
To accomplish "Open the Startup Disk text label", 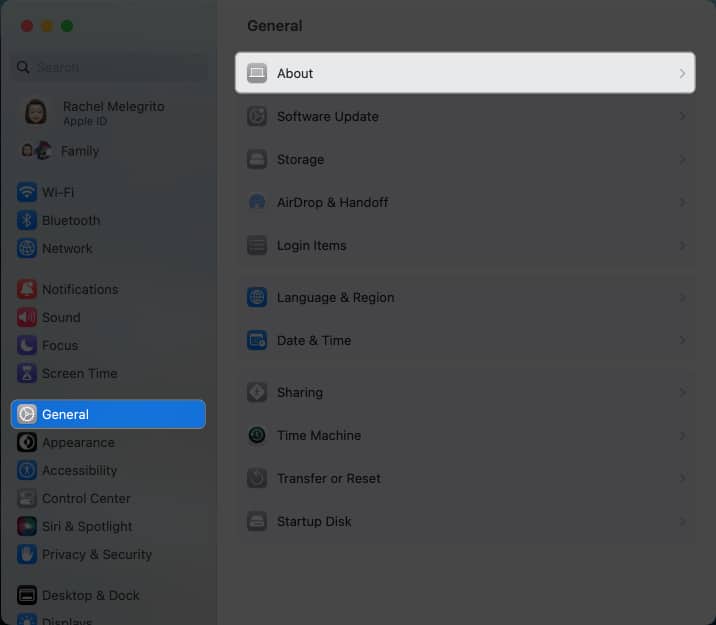I will 314,521.
